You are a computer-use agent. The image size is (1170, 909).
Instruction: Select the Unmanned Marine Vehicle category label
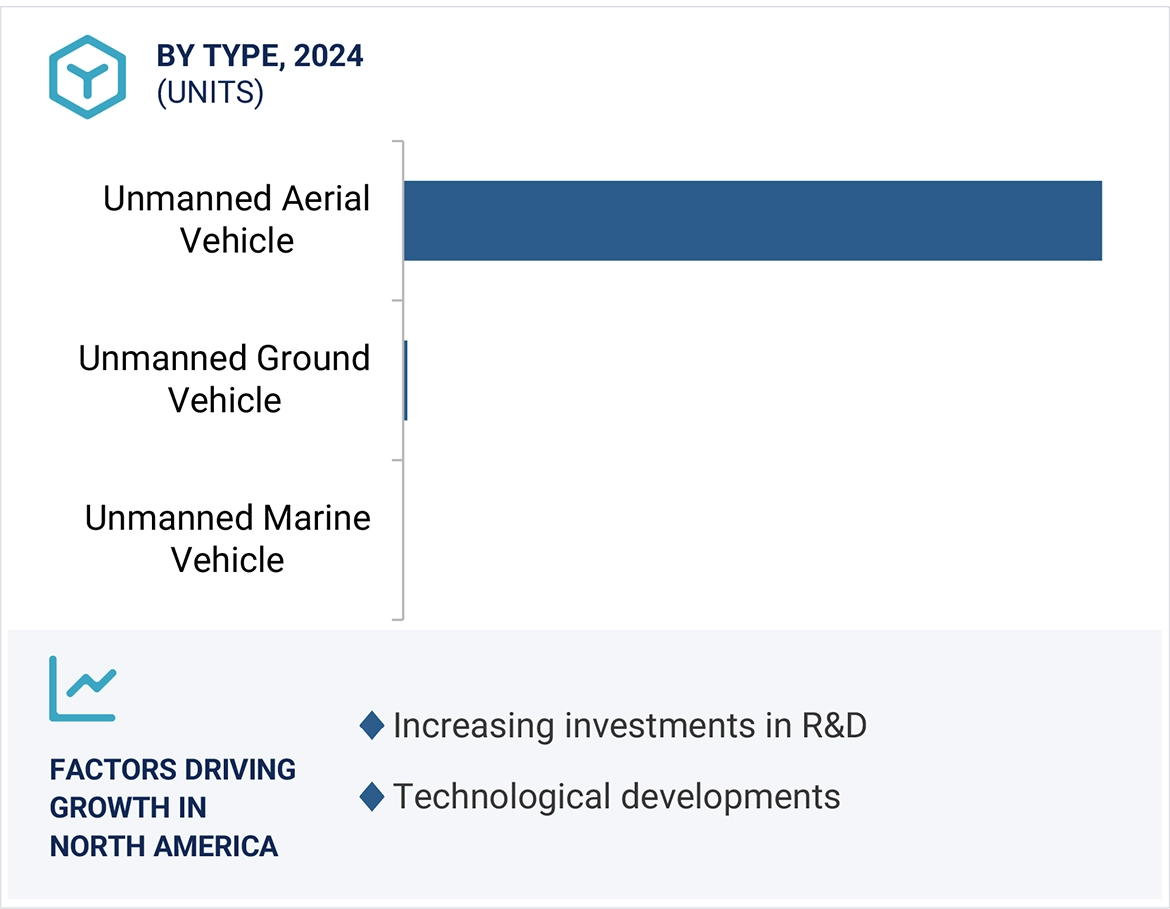click(x=228, y=539)
